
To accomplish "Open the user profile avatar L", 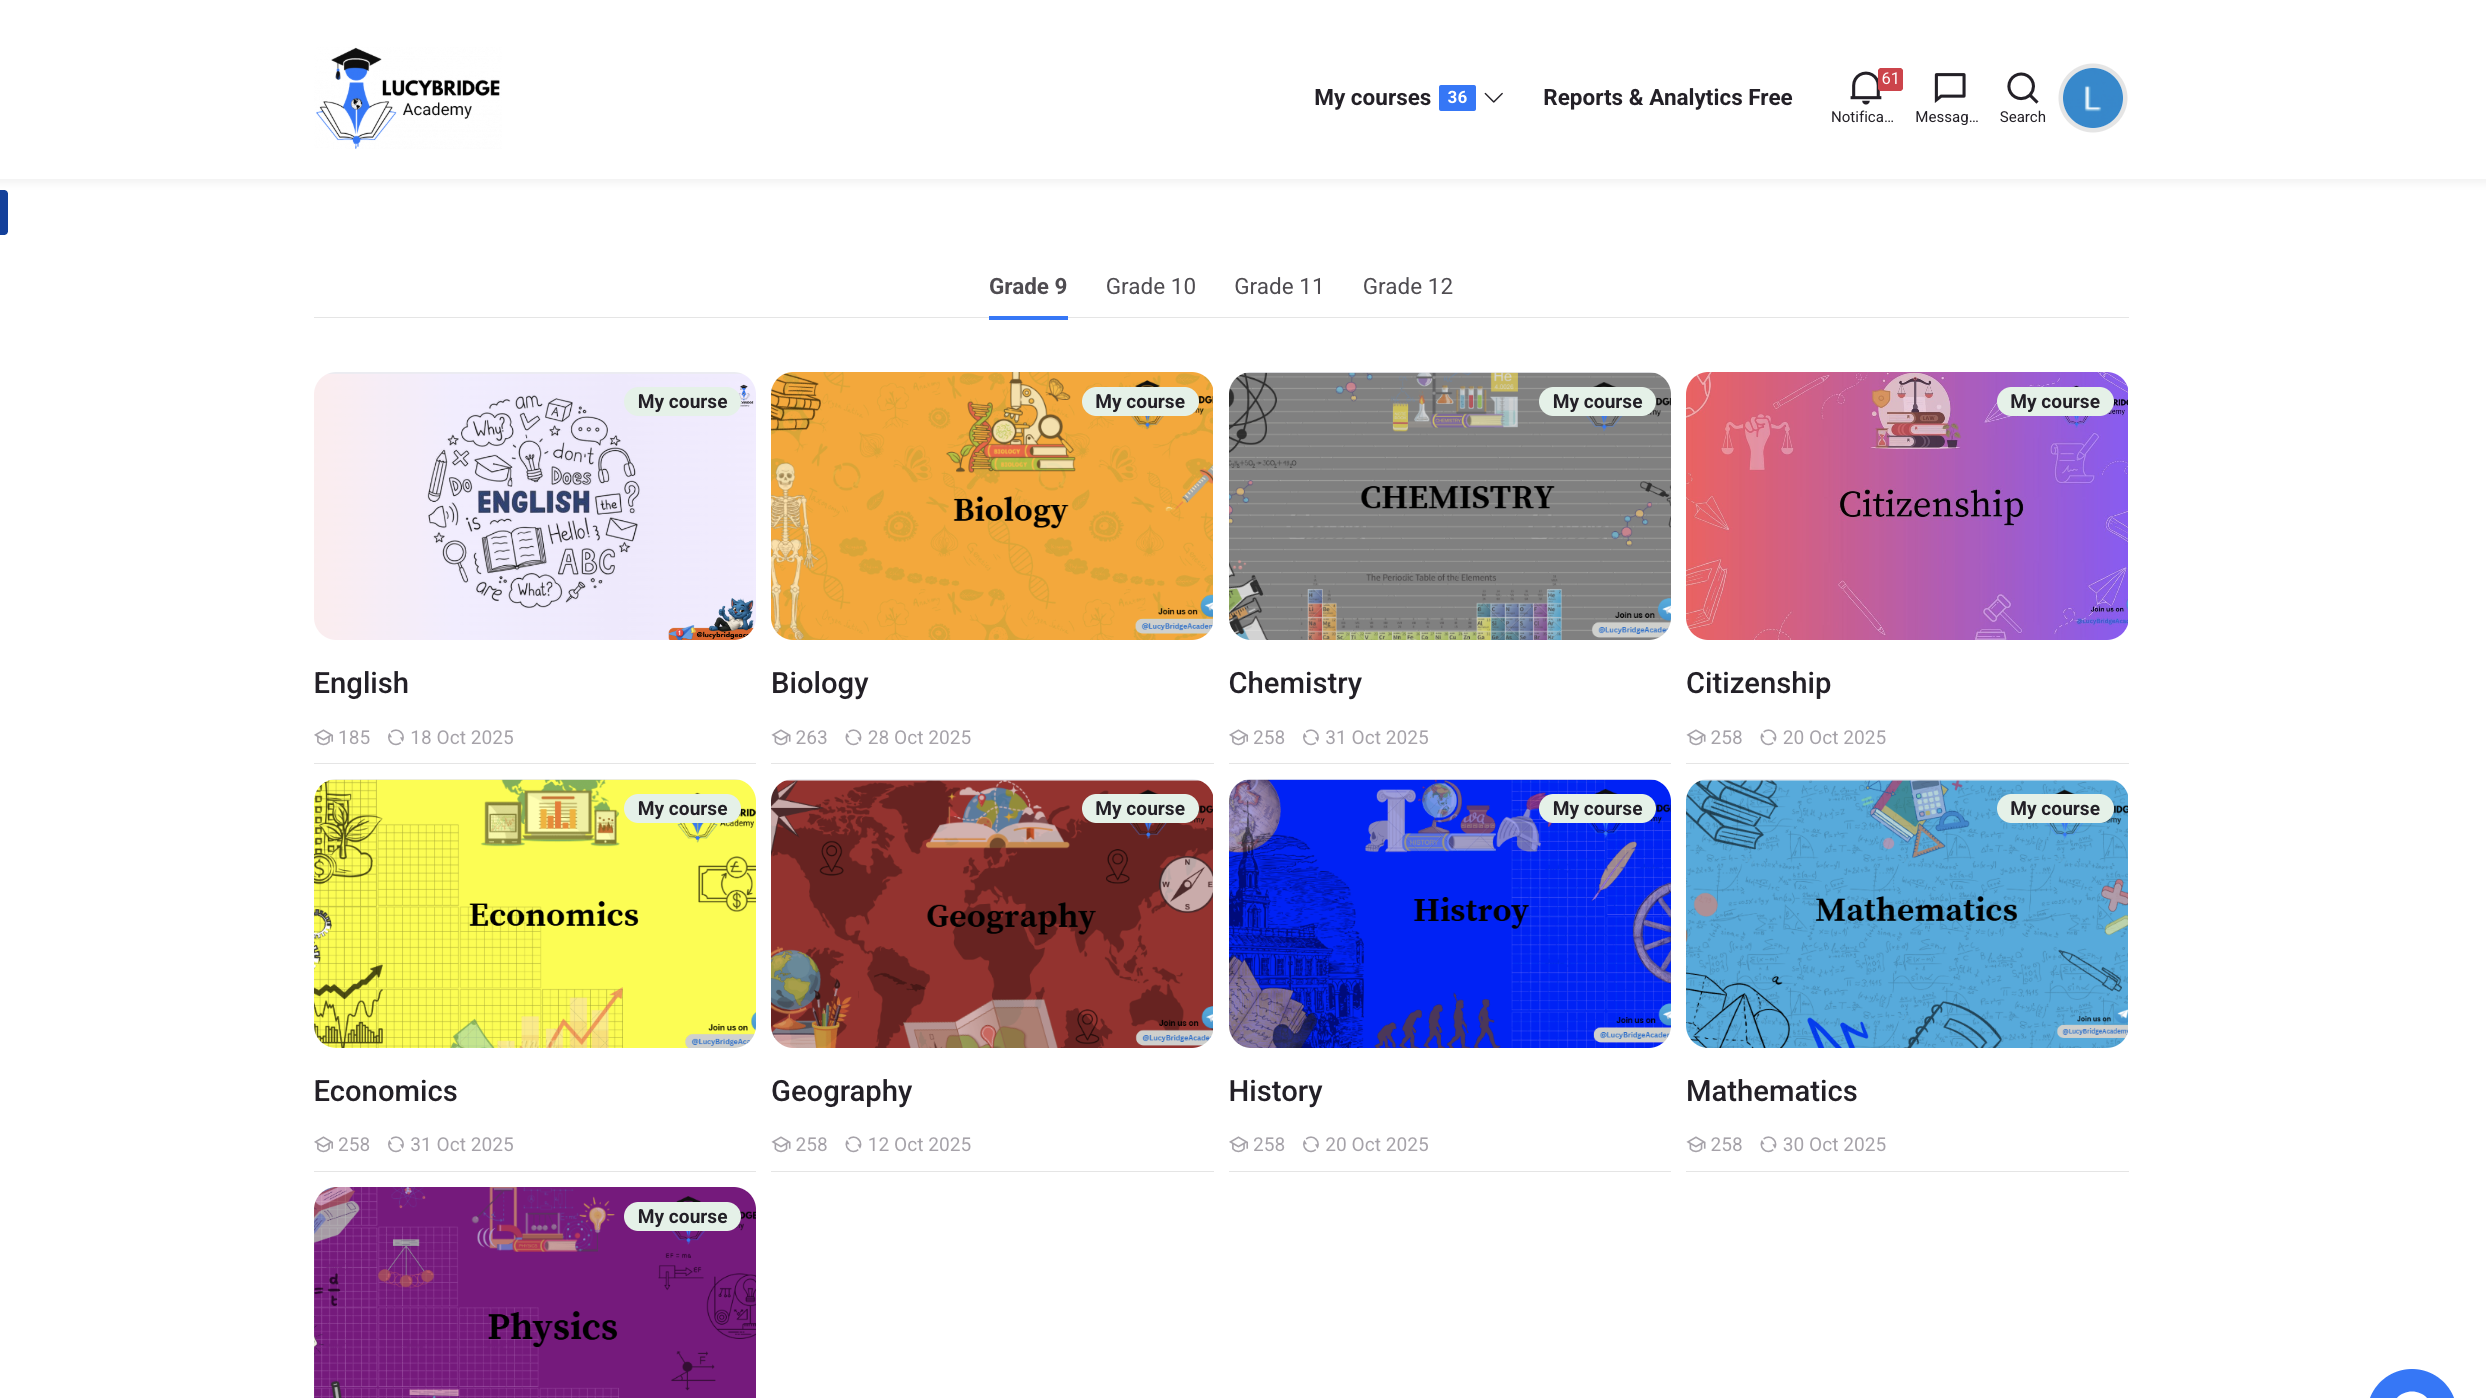I will [x=2092, y=98].
